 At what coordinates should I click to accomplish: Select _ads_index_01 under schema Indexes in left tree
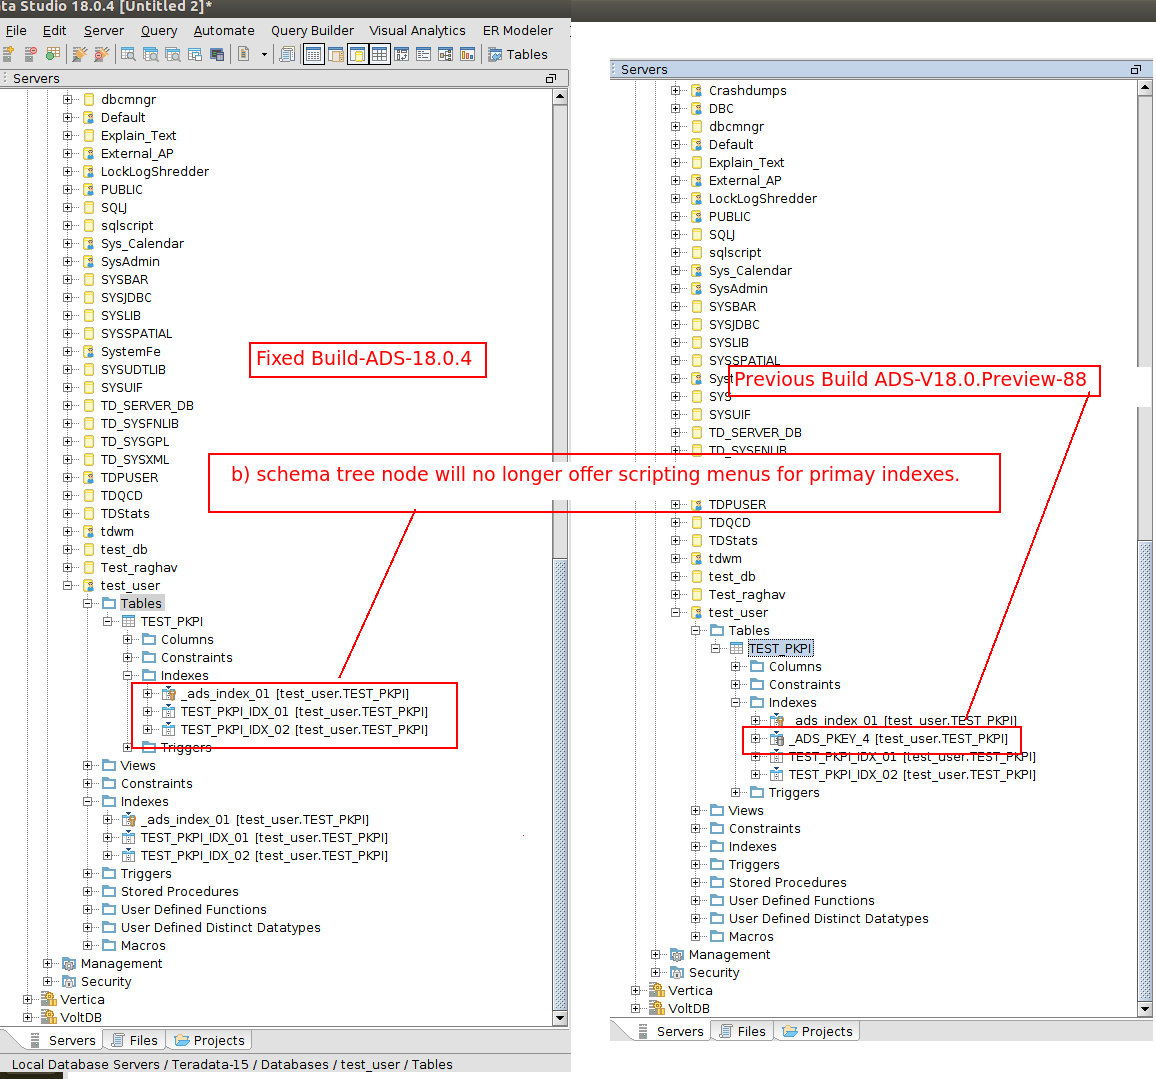255,820
